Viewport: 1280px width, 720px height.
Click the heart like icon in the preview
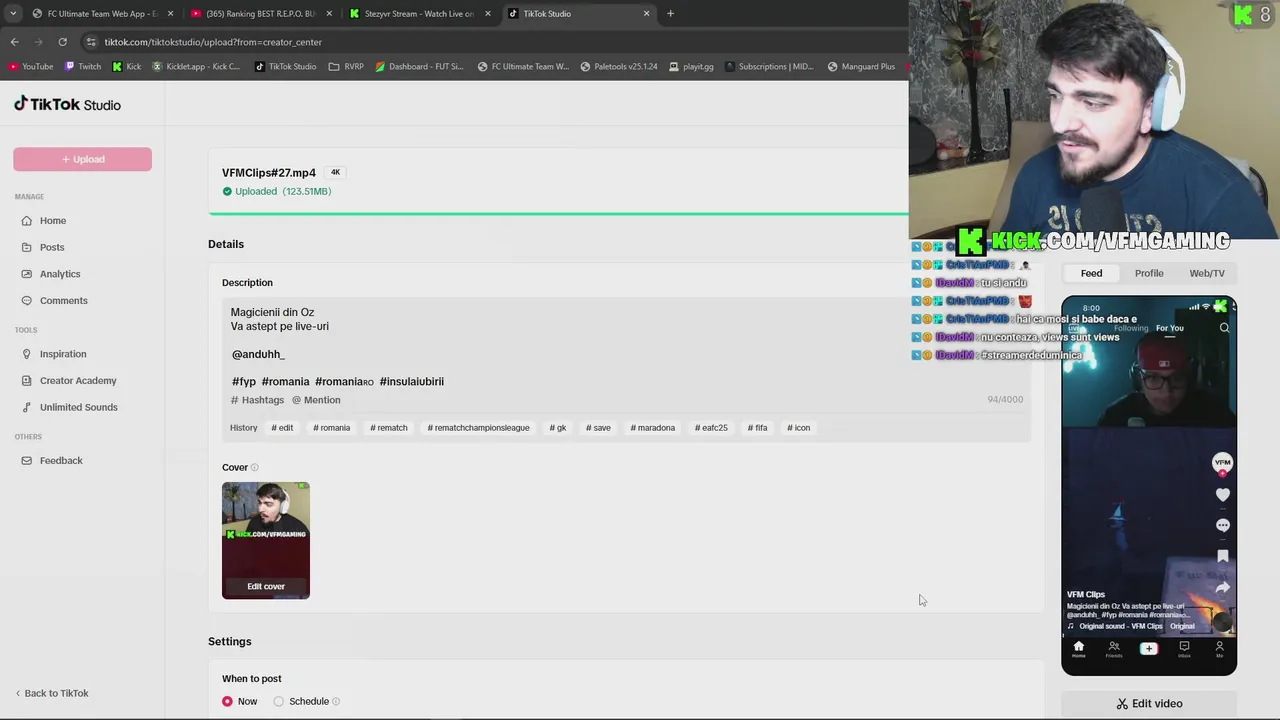pos(1222,494)
